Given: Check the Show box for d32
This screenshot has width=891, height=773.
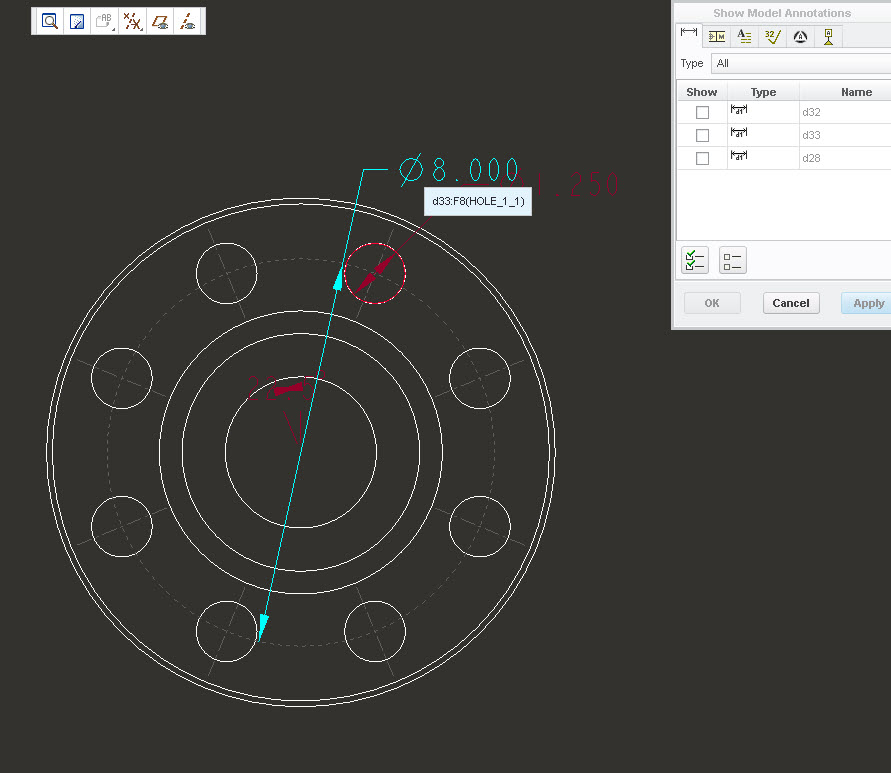Looking at the screenshot, I should (x=702, y=113).
